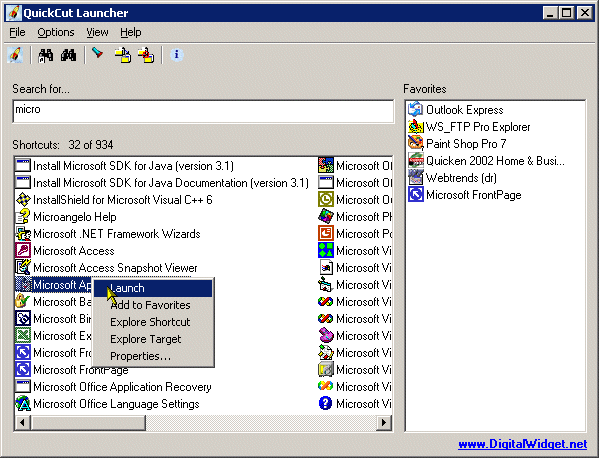Screen dimensions: 599x458
Task: Click the horizontal scrollbar thumb under shortcuts
Action: [x=88, y=422]
